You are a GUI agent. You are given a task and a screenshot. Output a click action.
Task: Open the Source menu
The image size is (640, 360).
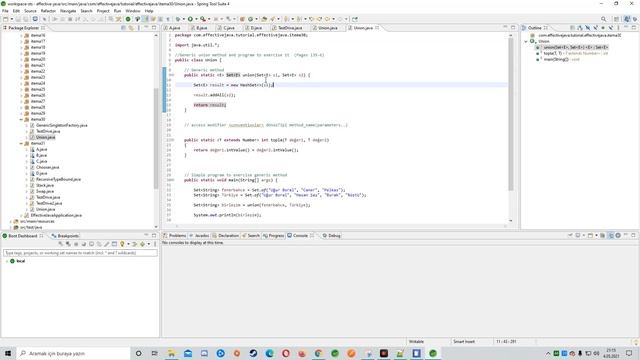(x=30, y=11)
